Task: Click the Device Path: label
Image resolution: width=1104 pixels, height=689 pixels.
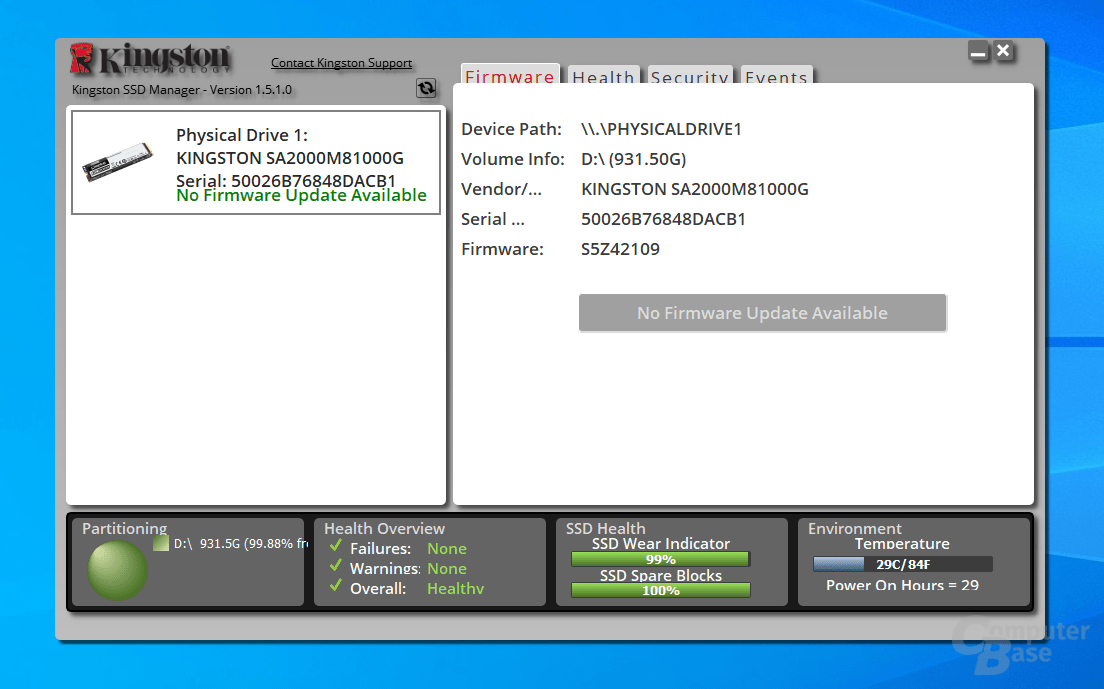Action: [x=511, y=129]
